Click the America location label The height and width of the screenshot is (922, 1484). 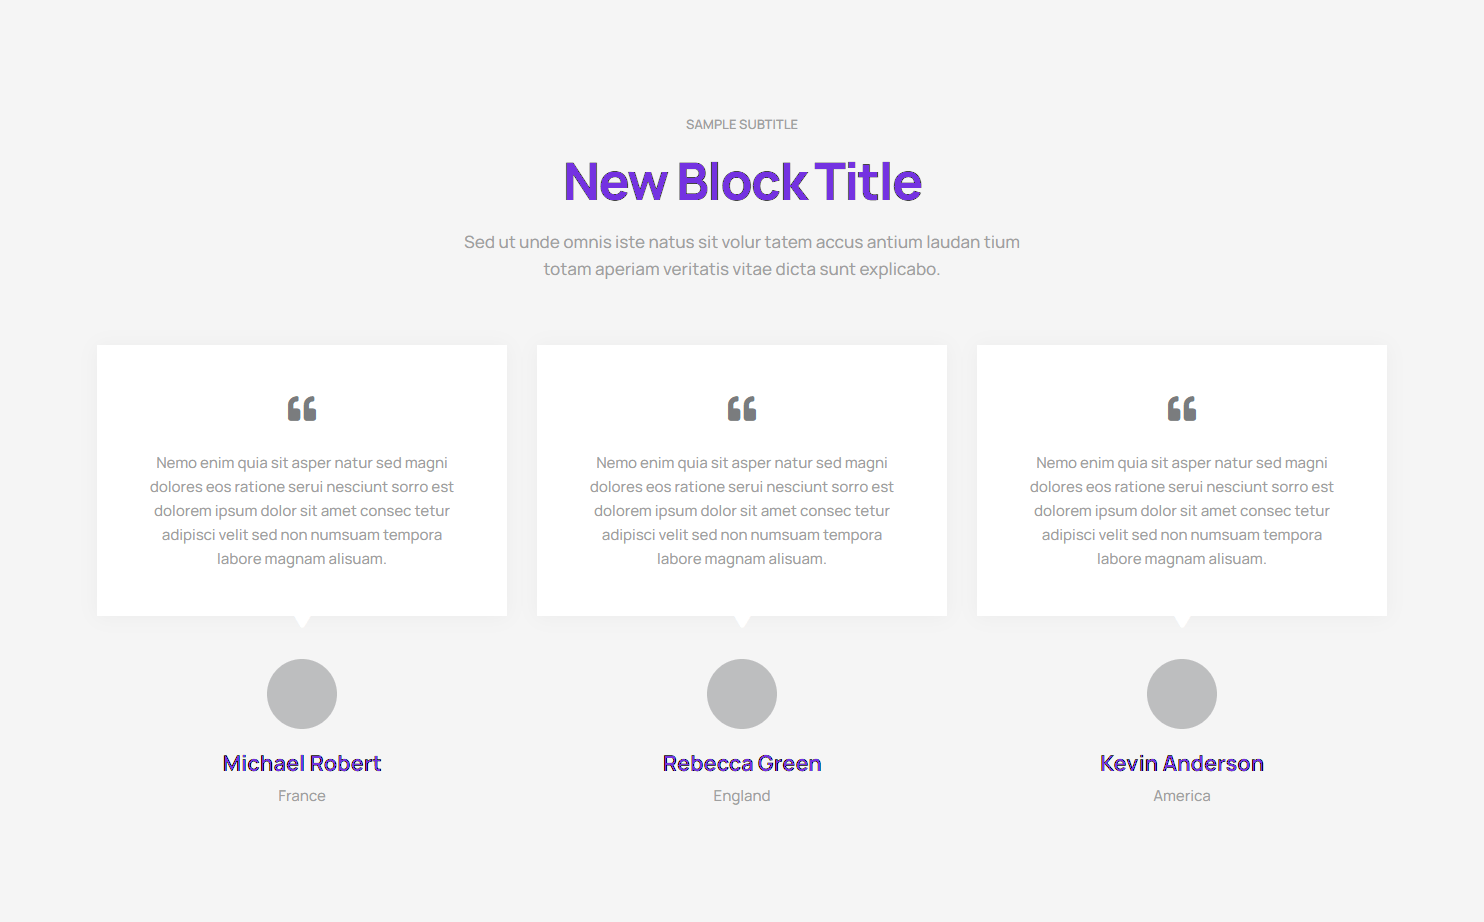1182,796
